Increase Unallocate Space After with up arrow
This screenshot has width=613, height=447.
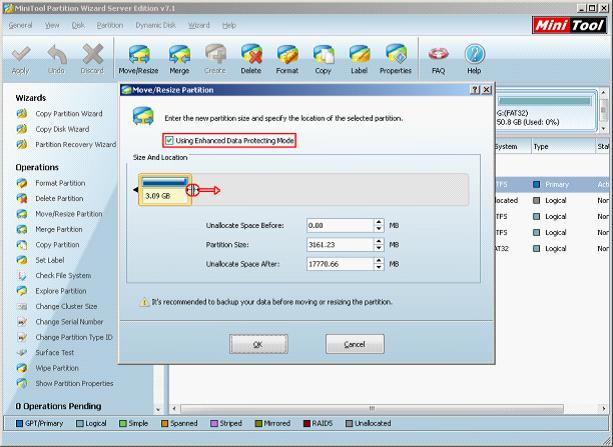378,260
